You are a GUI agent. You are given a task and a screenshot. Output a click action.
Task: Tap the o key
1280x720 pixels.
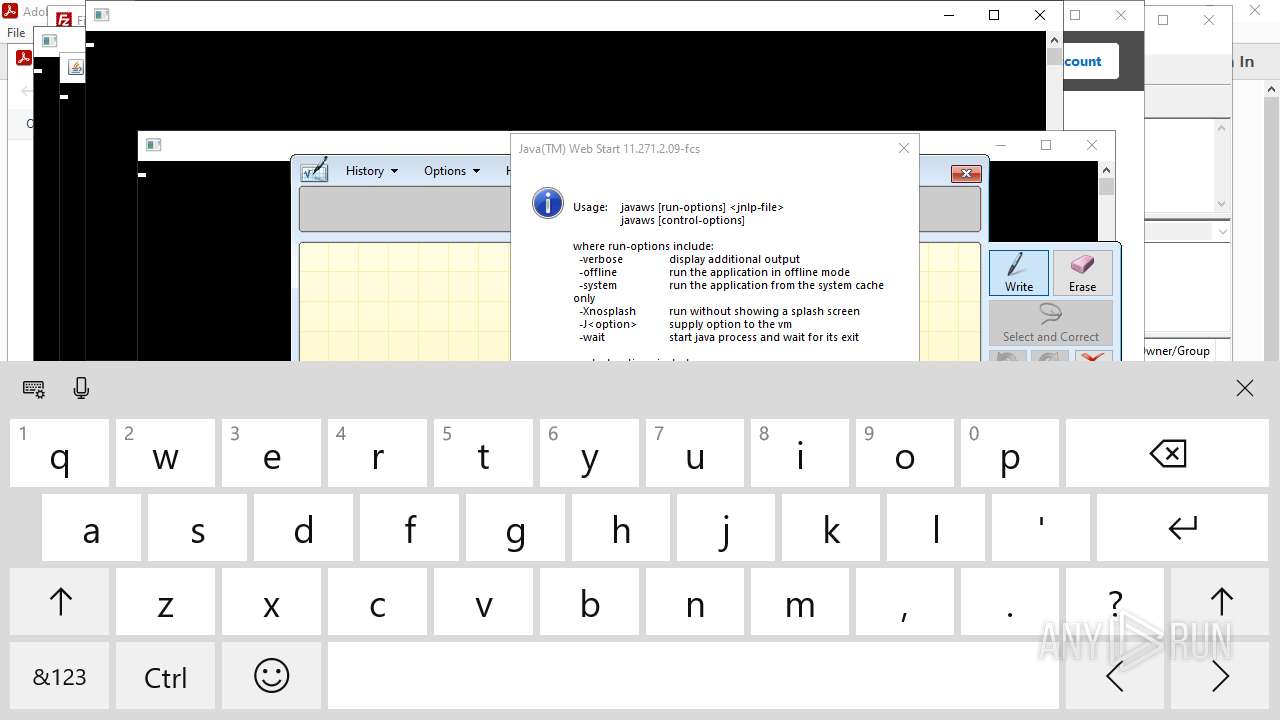coord(905,453)
